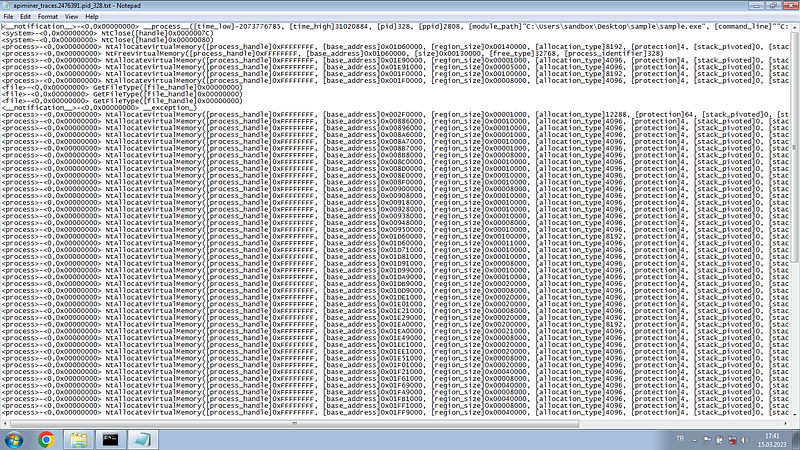Open the Format menu
Viewport: 800px width, 450px height.
(47, 16)
